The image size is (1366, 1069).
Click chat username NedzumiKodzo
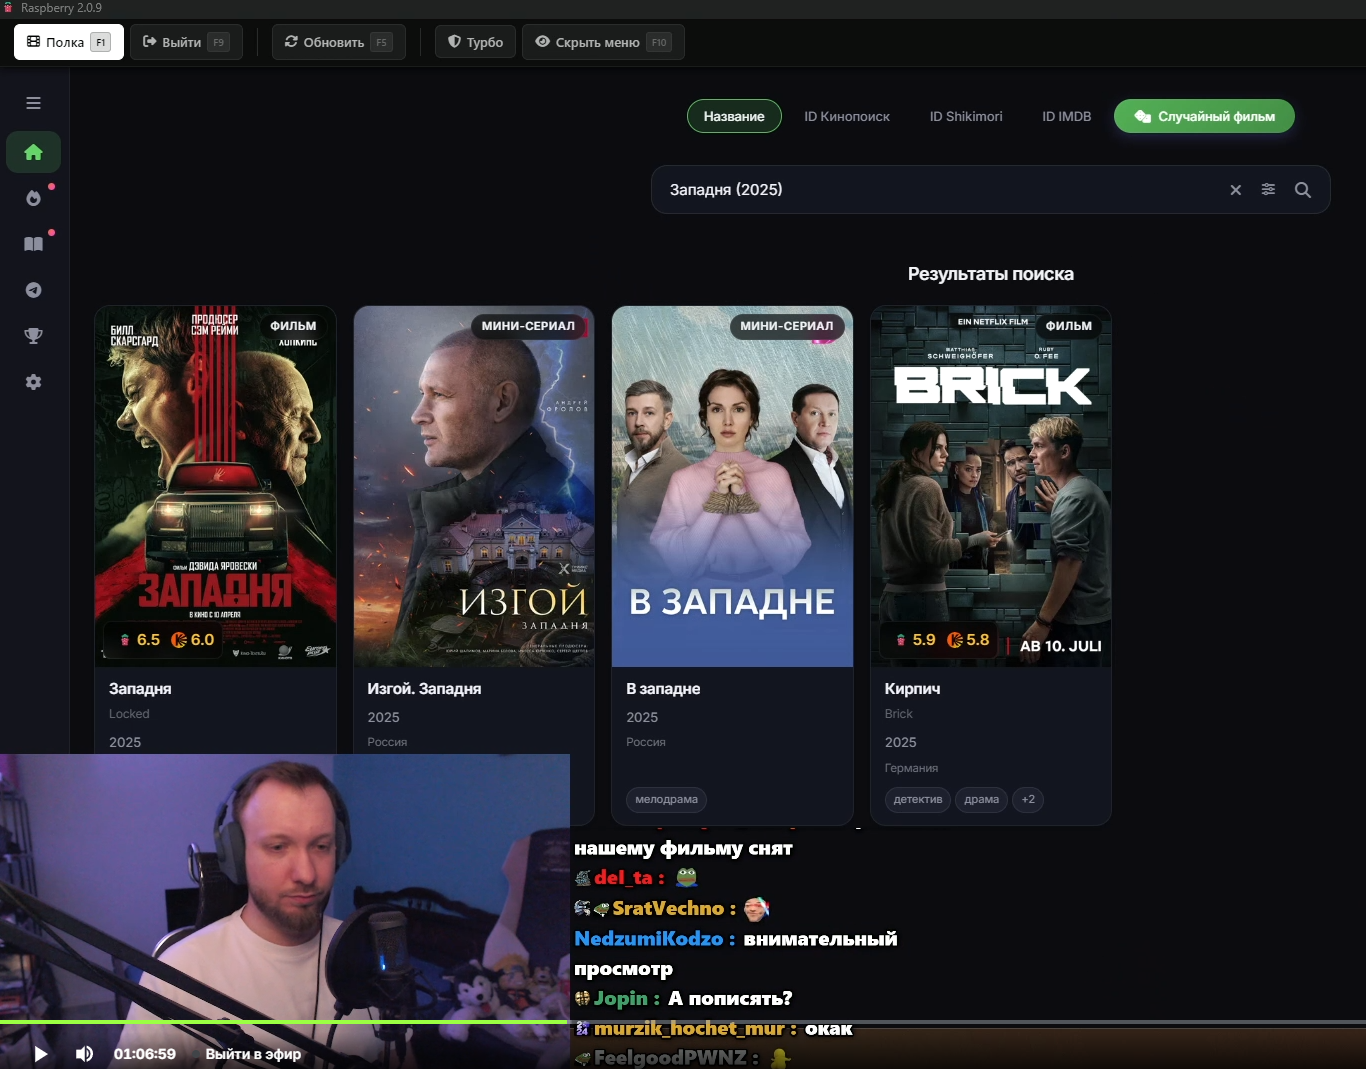pos(648,939)
